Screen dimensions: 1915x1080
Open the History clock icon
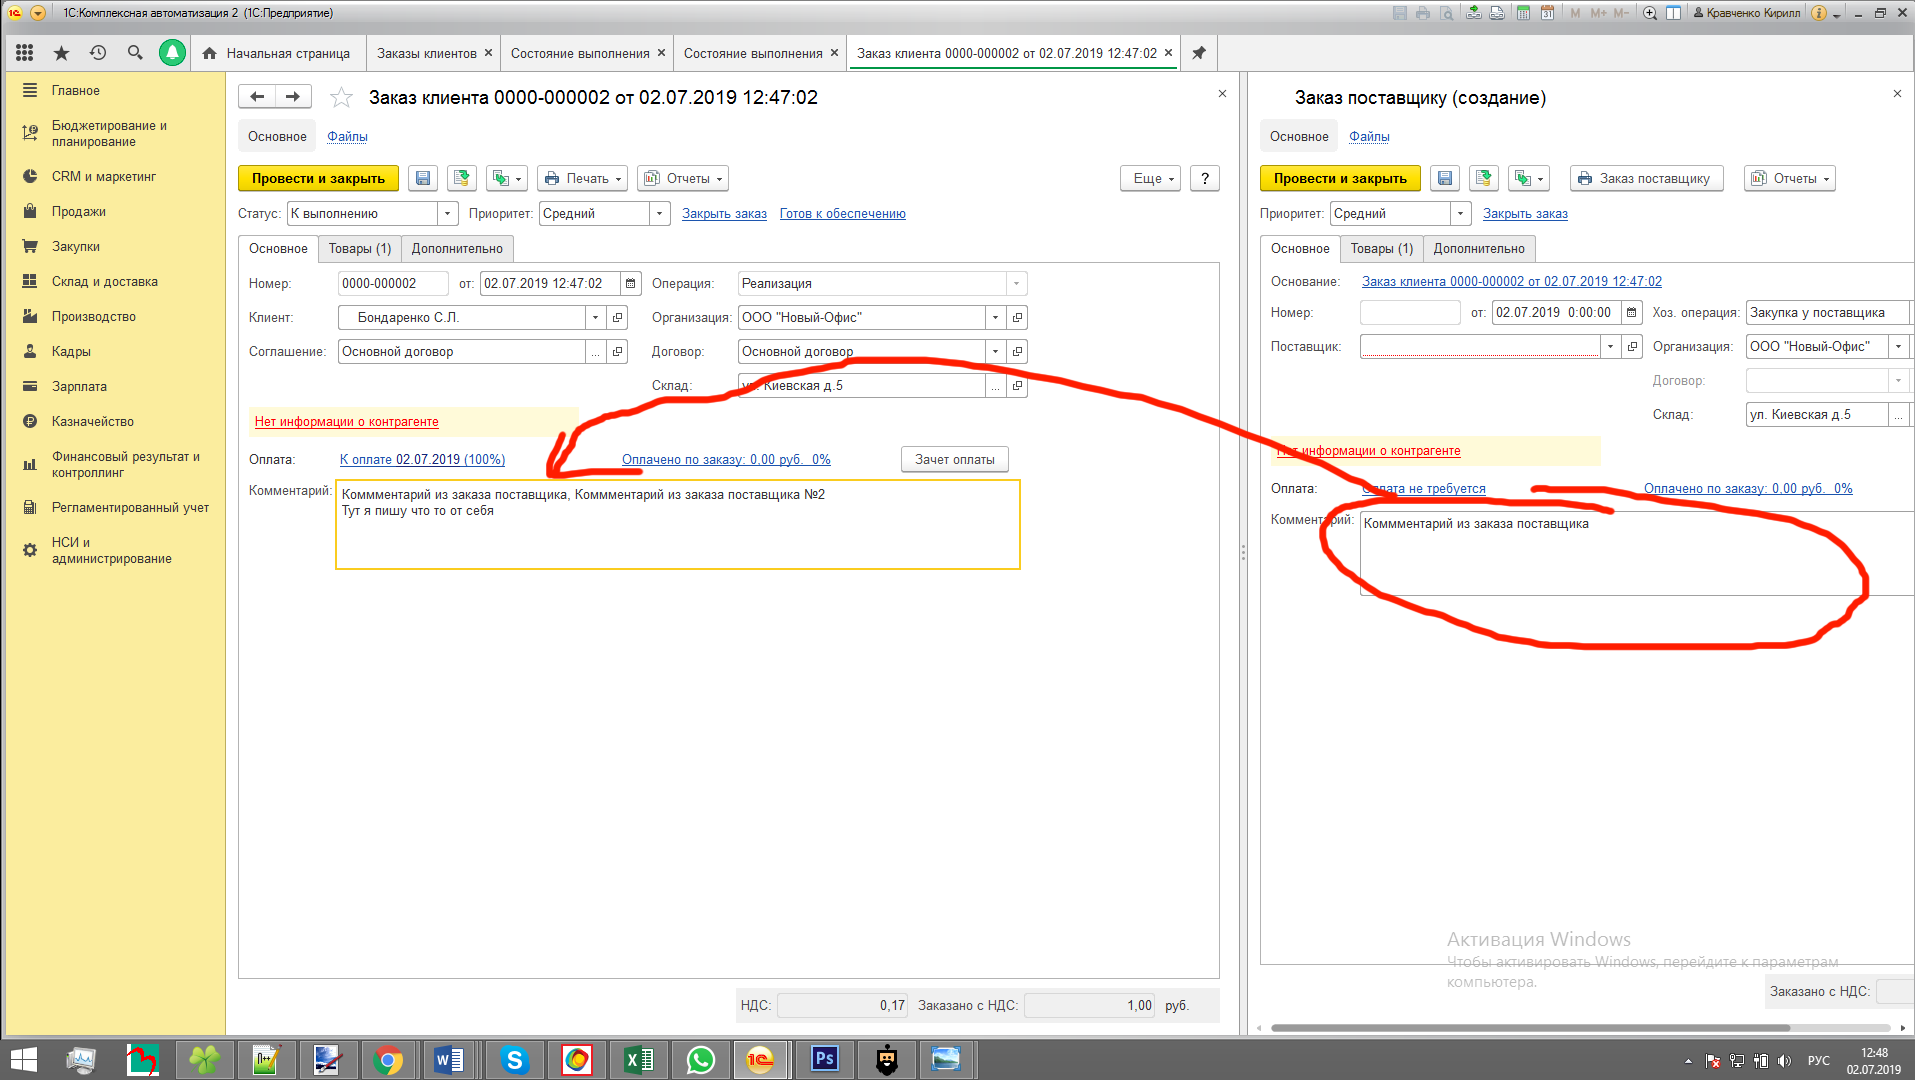98,53
